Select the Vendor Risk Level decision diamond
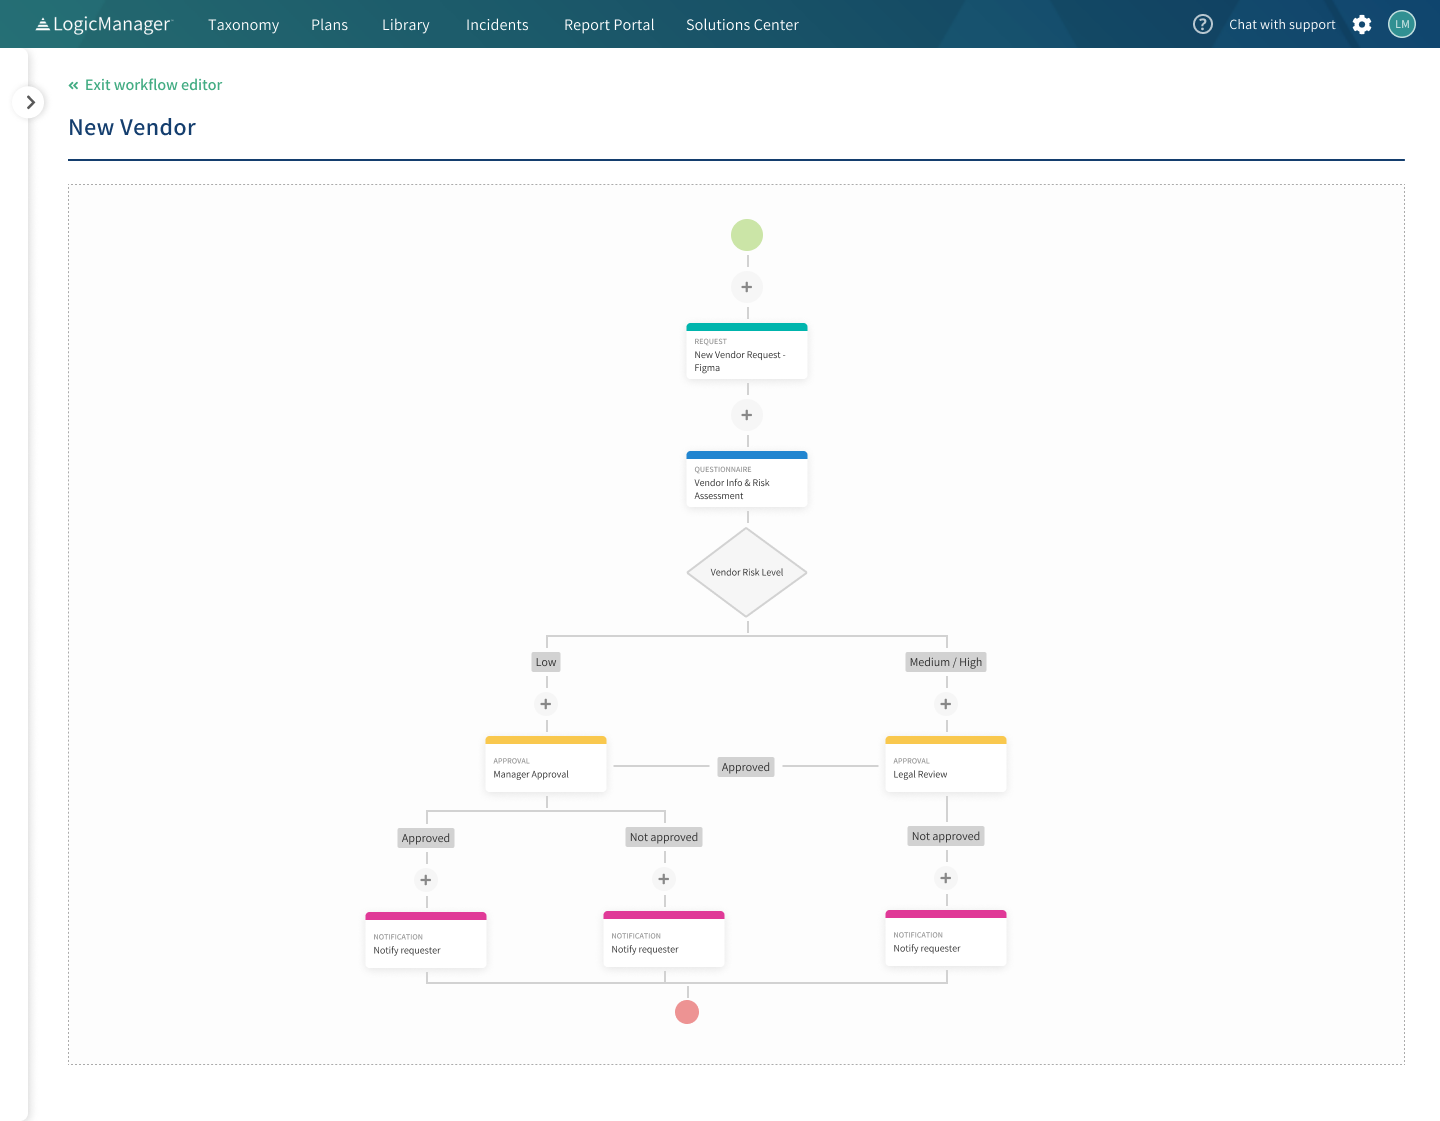 pos(747,572)
